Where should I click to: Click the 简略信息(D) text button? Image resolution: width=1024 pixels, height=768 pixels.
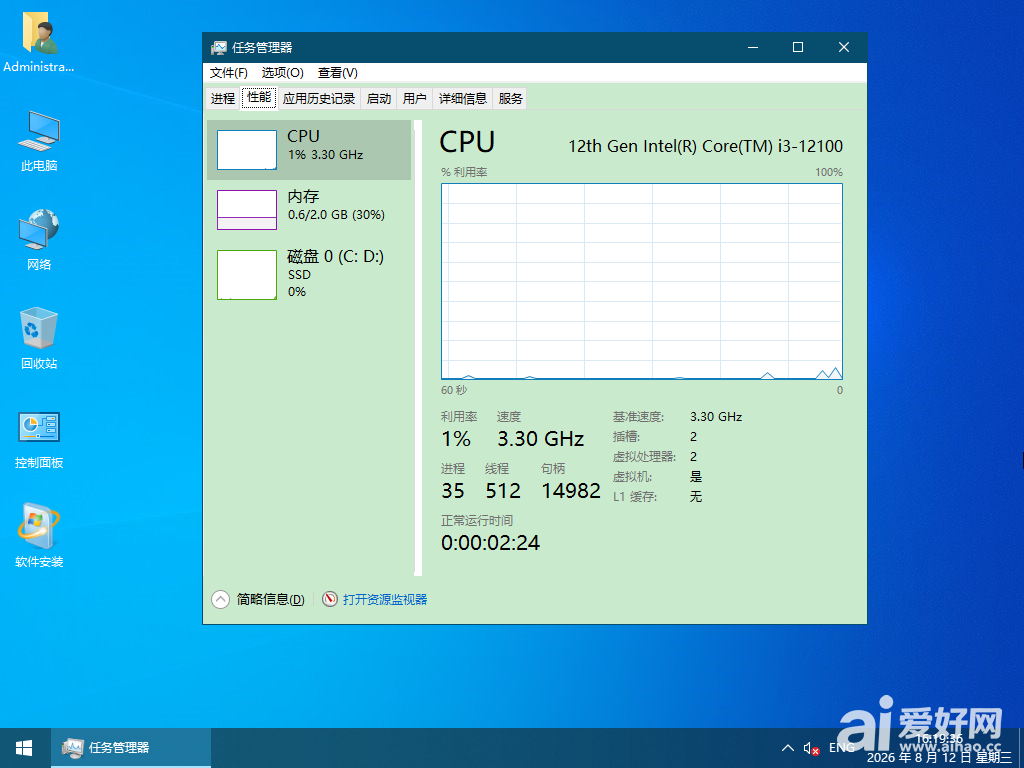[270, 600]
